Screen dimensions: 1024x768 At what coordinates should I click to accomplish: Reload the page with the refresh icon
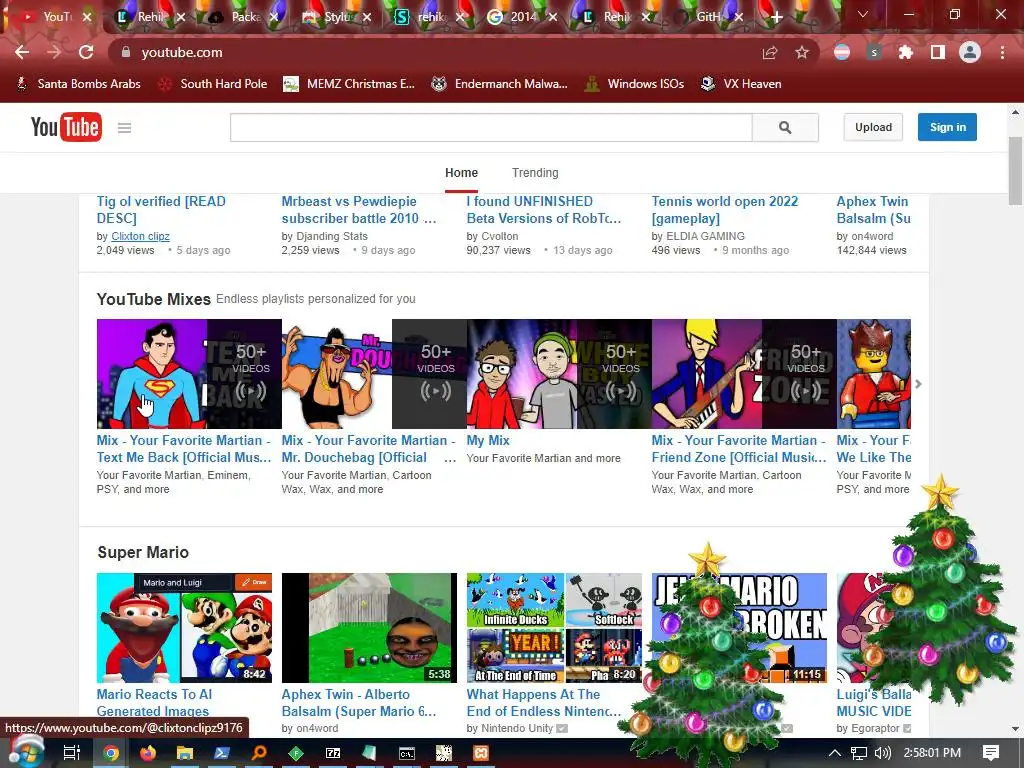tap(86, 52)
